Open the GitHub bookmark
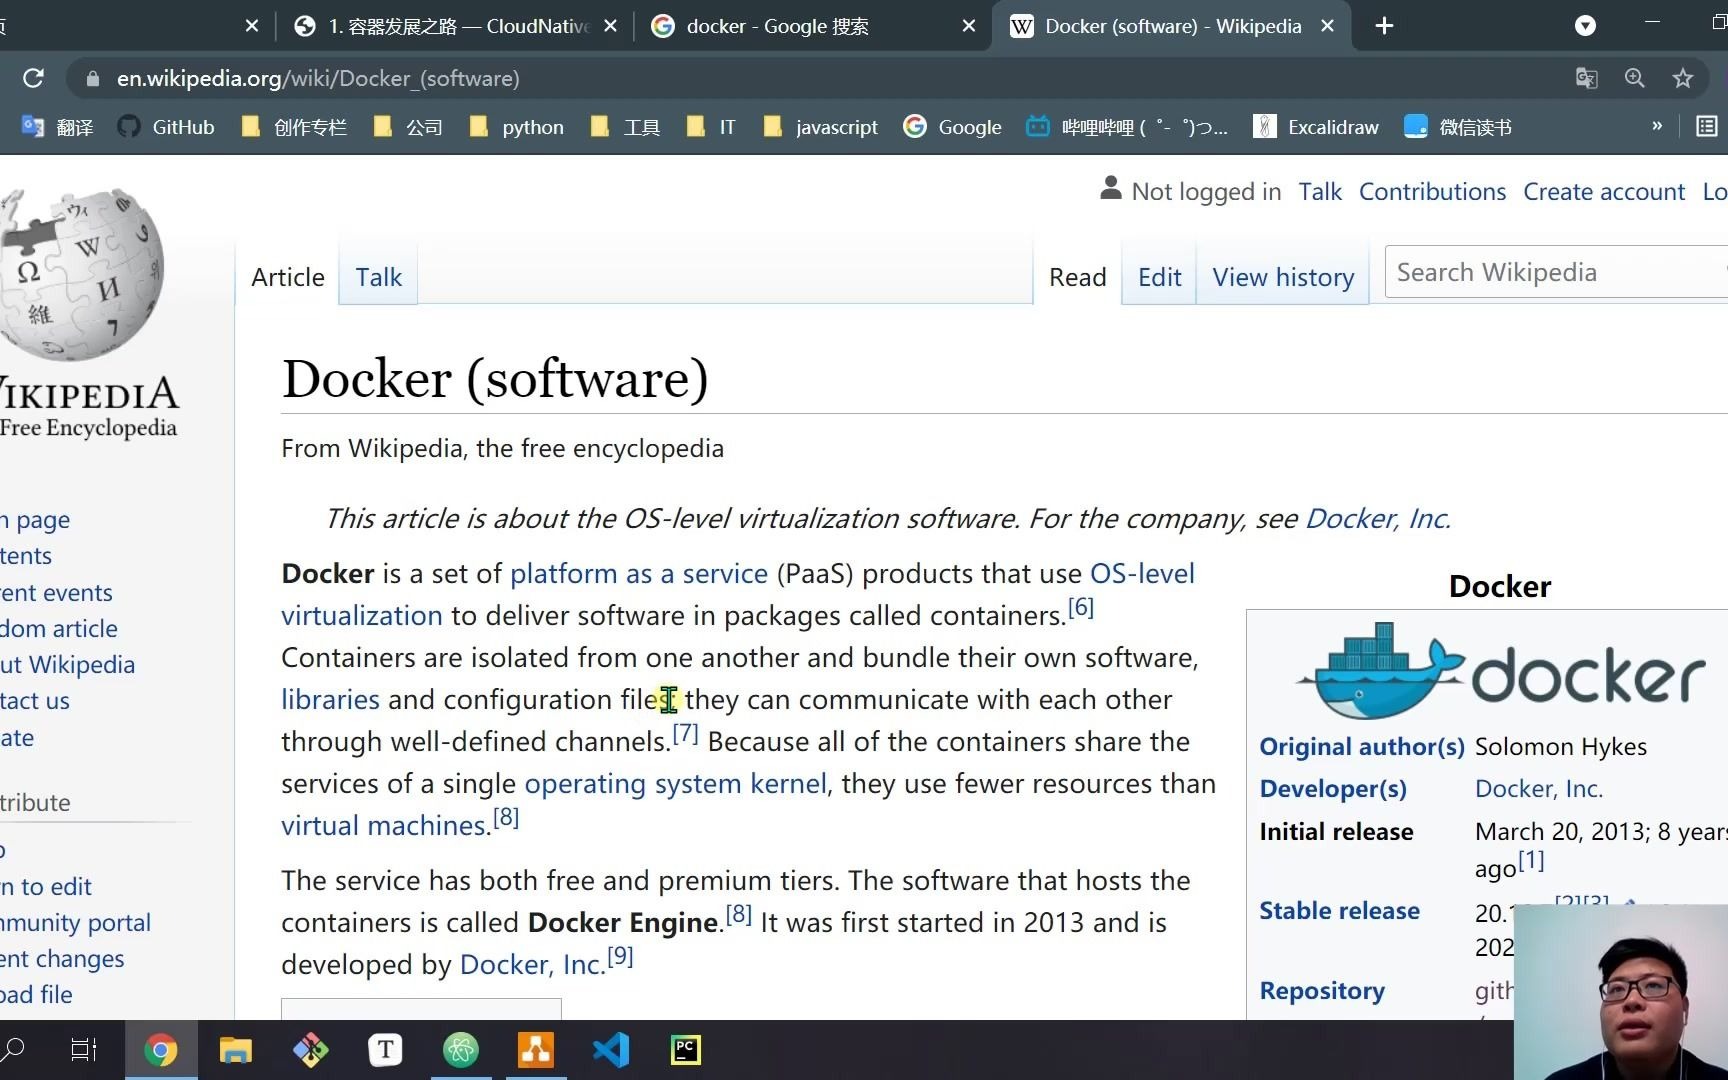 tap(166, 127)
